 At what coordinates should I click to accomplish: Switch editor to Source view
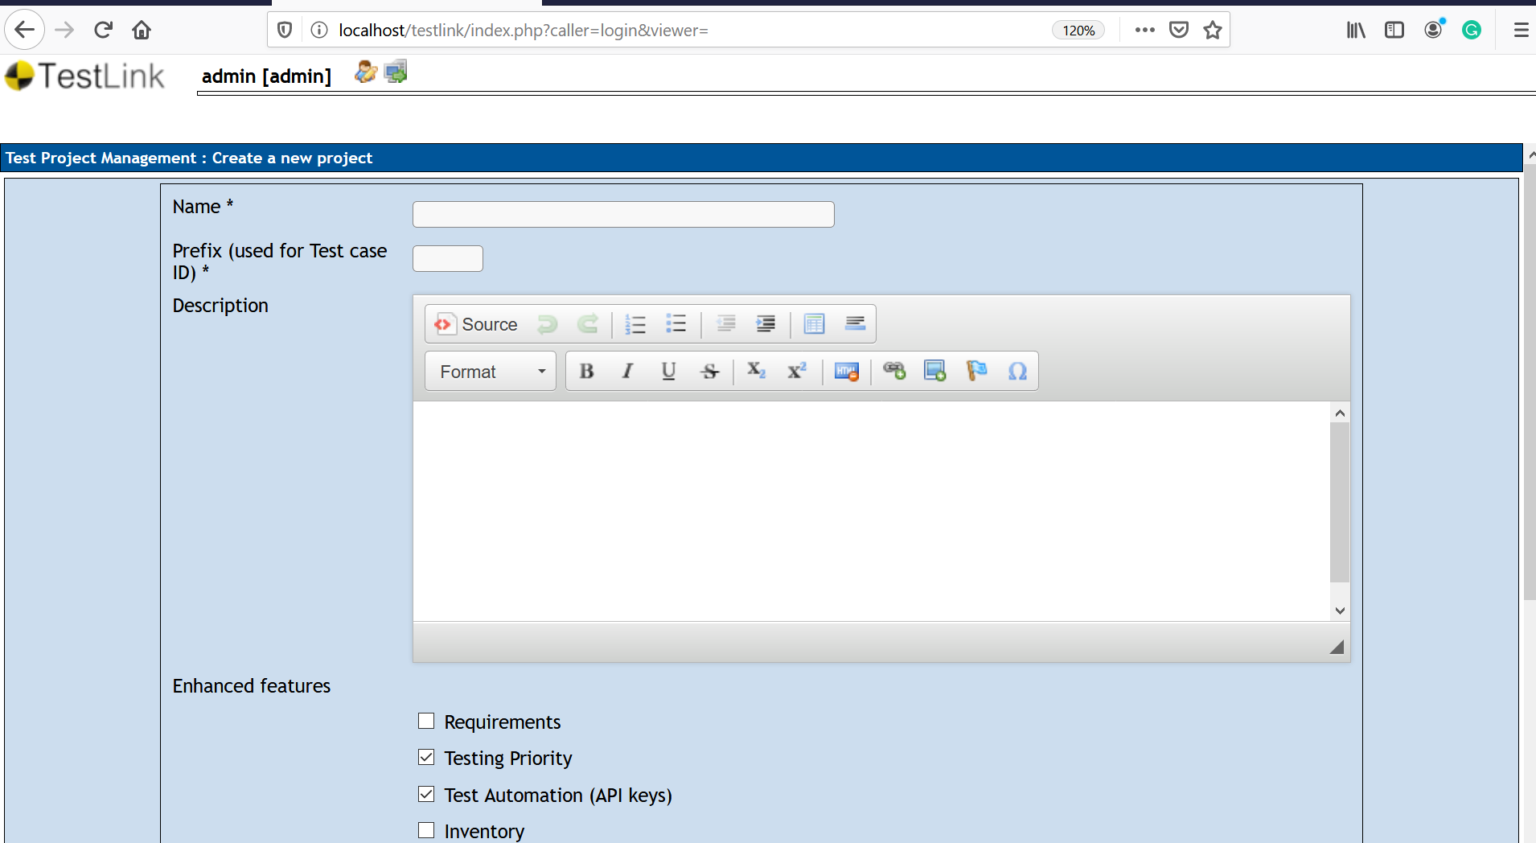coord(476,324)
